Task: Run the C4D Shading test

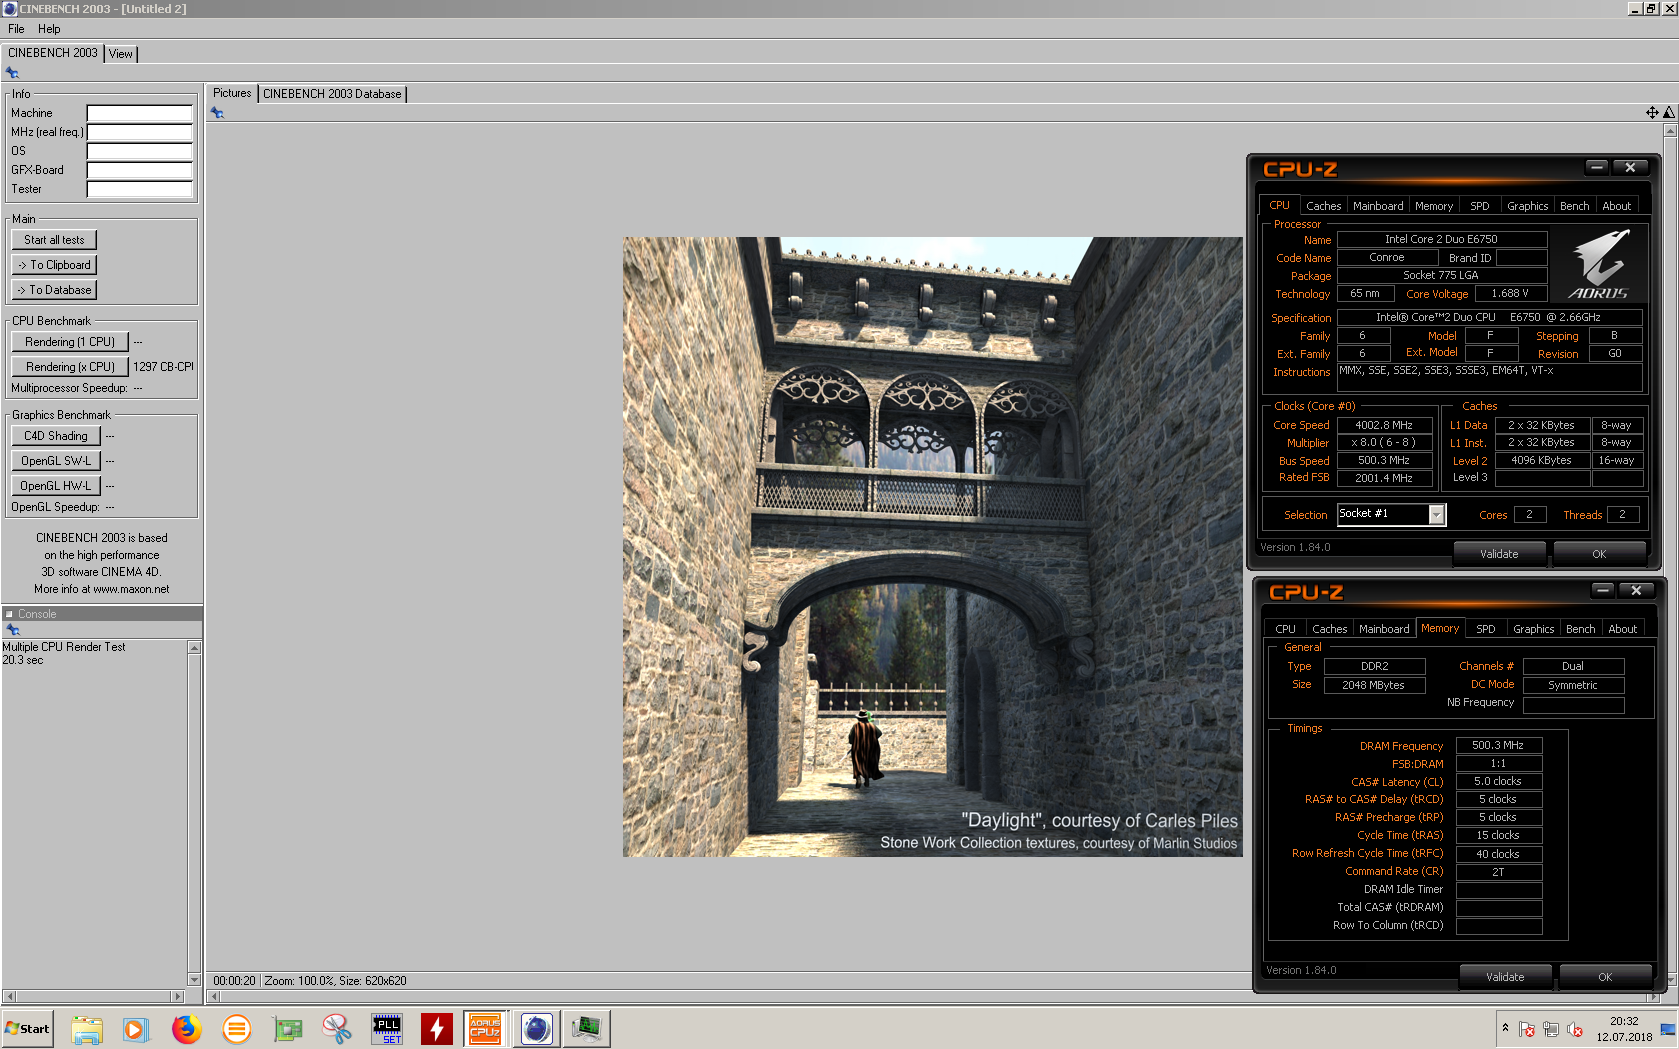Action: [x=56, y=436]
